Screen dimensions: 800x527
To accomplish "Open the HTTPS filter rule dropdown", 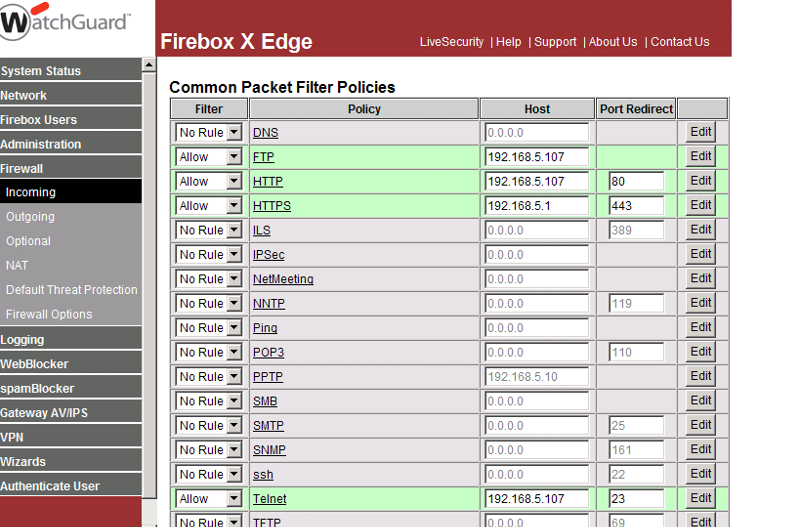I will (209, 206).
